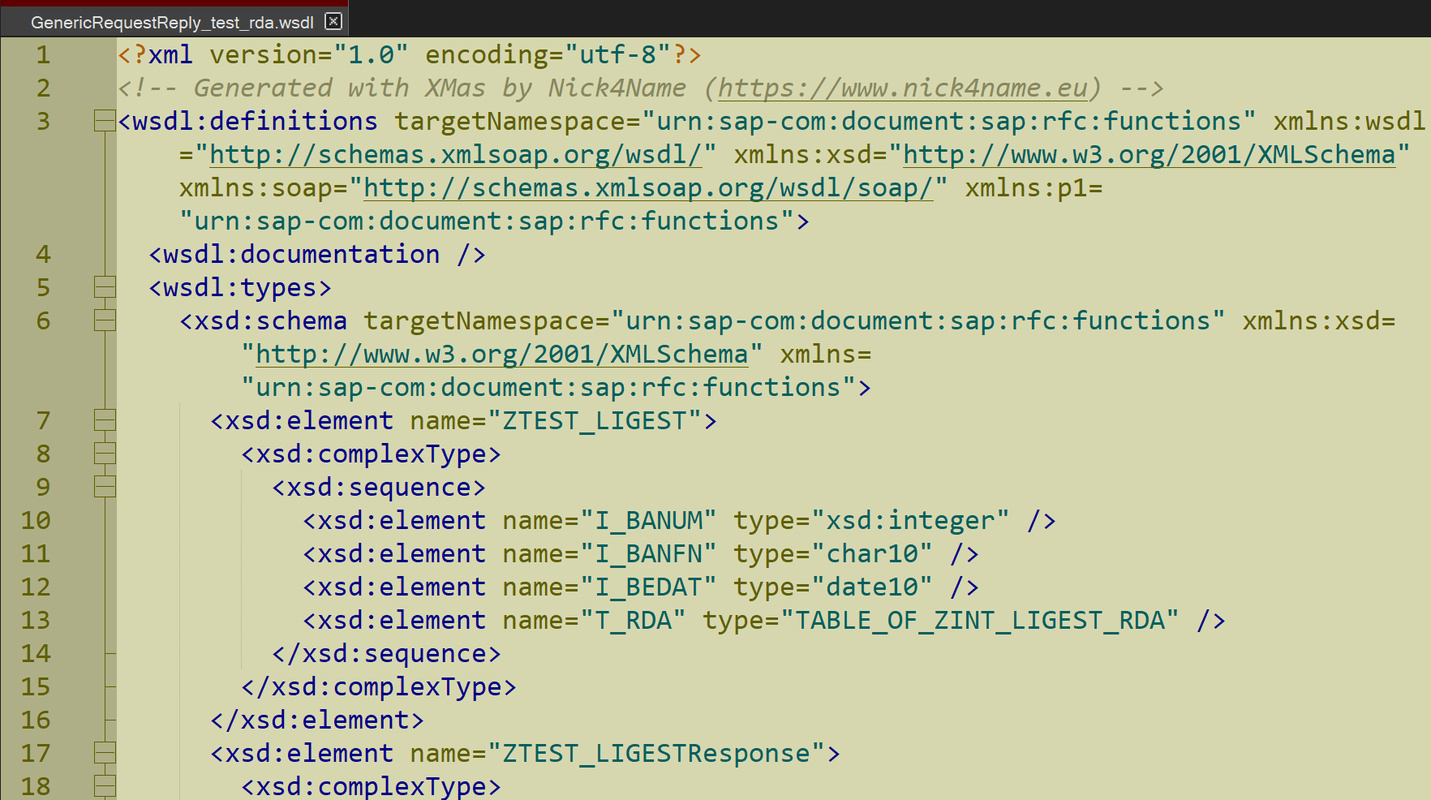Click the "ZTEST_LIGEST" name on line 7
The height and width of the screenshot is (800, 1431).
(x=595, y=420)
